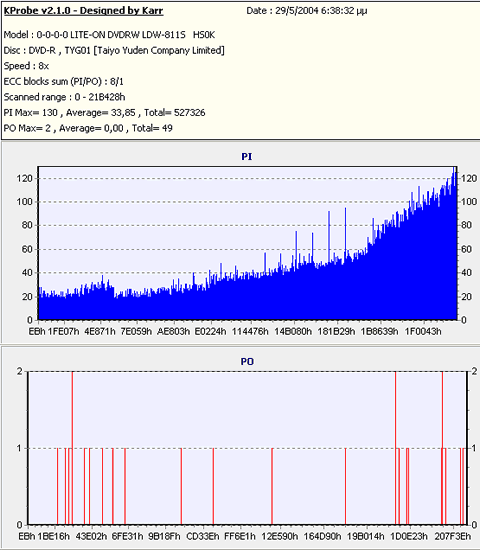
Task: Click the CD33Eh label on PO axis
Action: click(x=203, y=536)
